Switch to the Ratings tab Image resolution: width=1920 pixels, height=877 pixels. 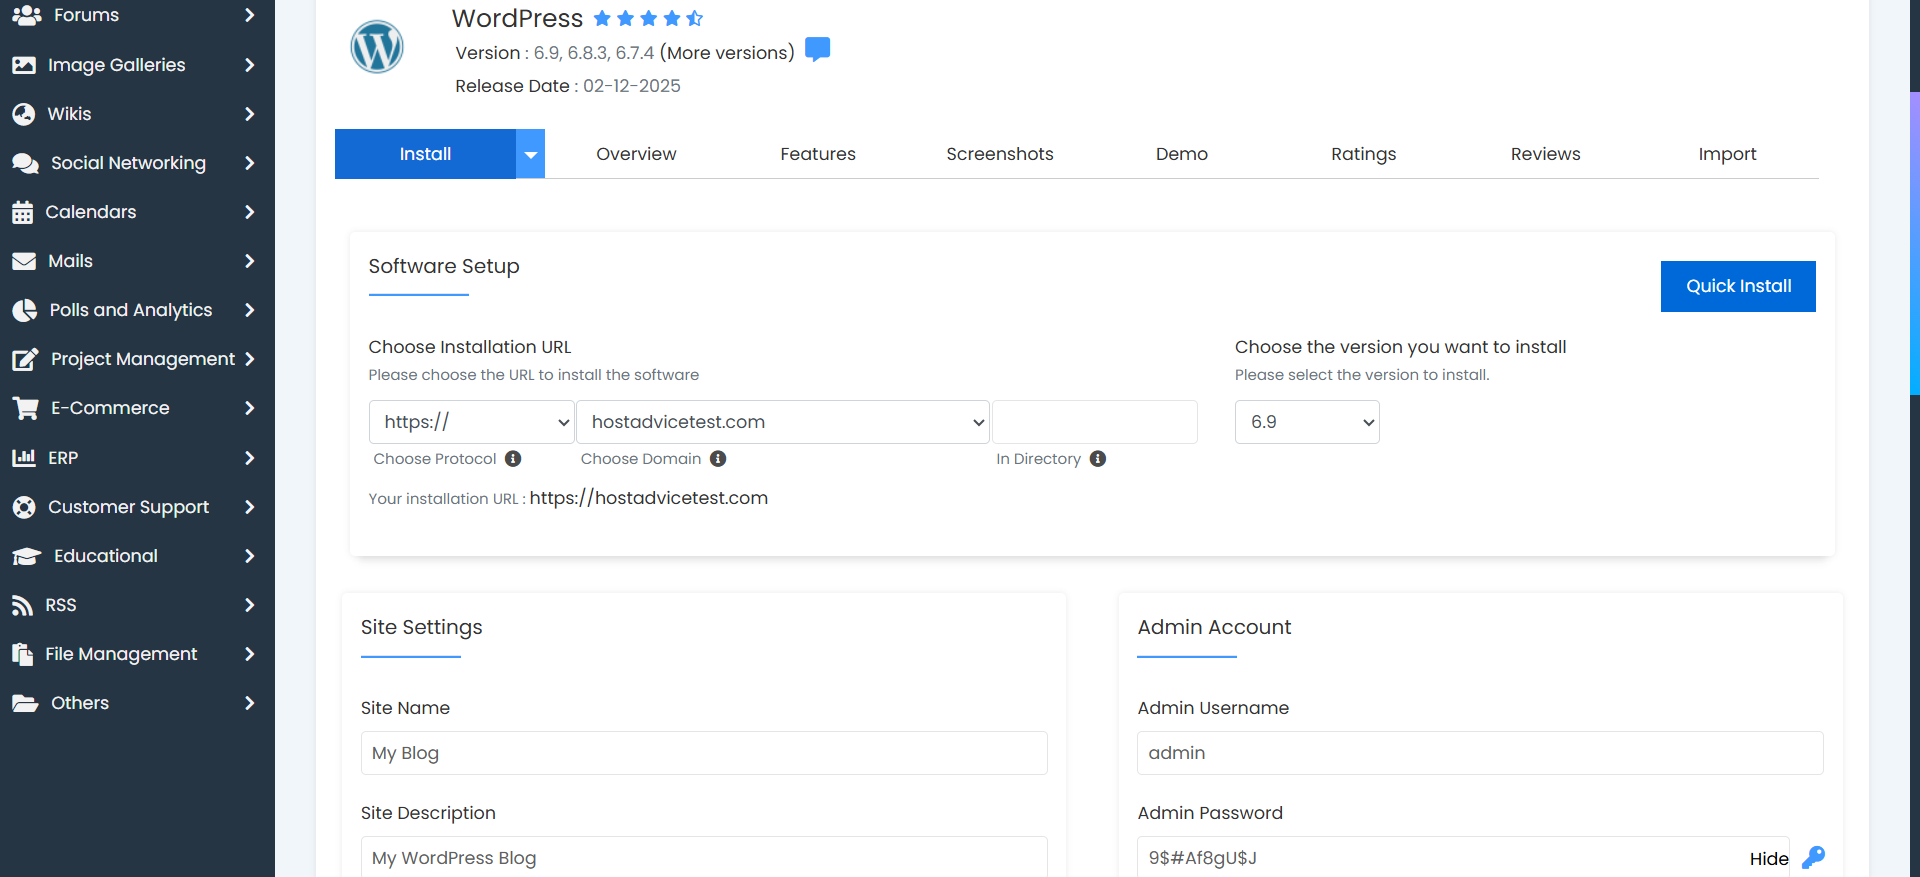(1364, 154)
